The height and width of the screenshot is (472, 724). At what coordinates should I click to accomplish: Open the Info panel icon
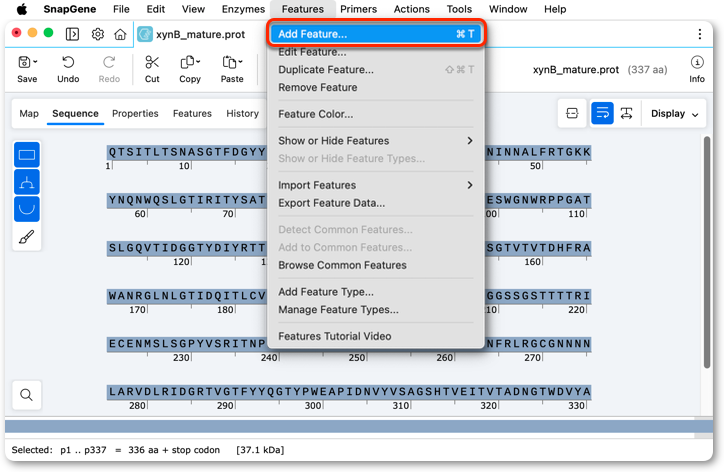(697, 62)
